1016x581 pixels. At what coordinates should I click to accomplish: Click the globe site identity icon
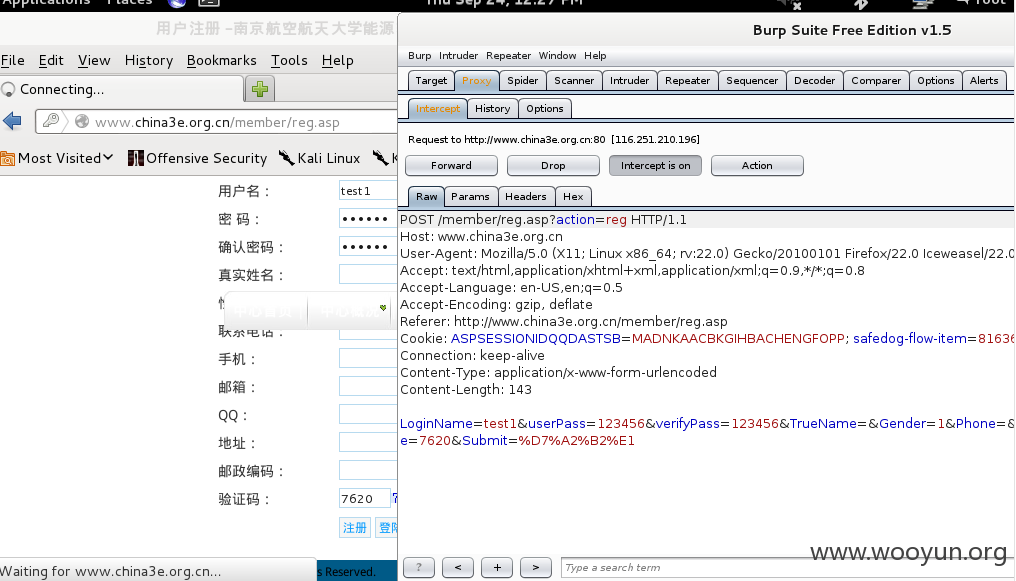[x=82, y=121]
